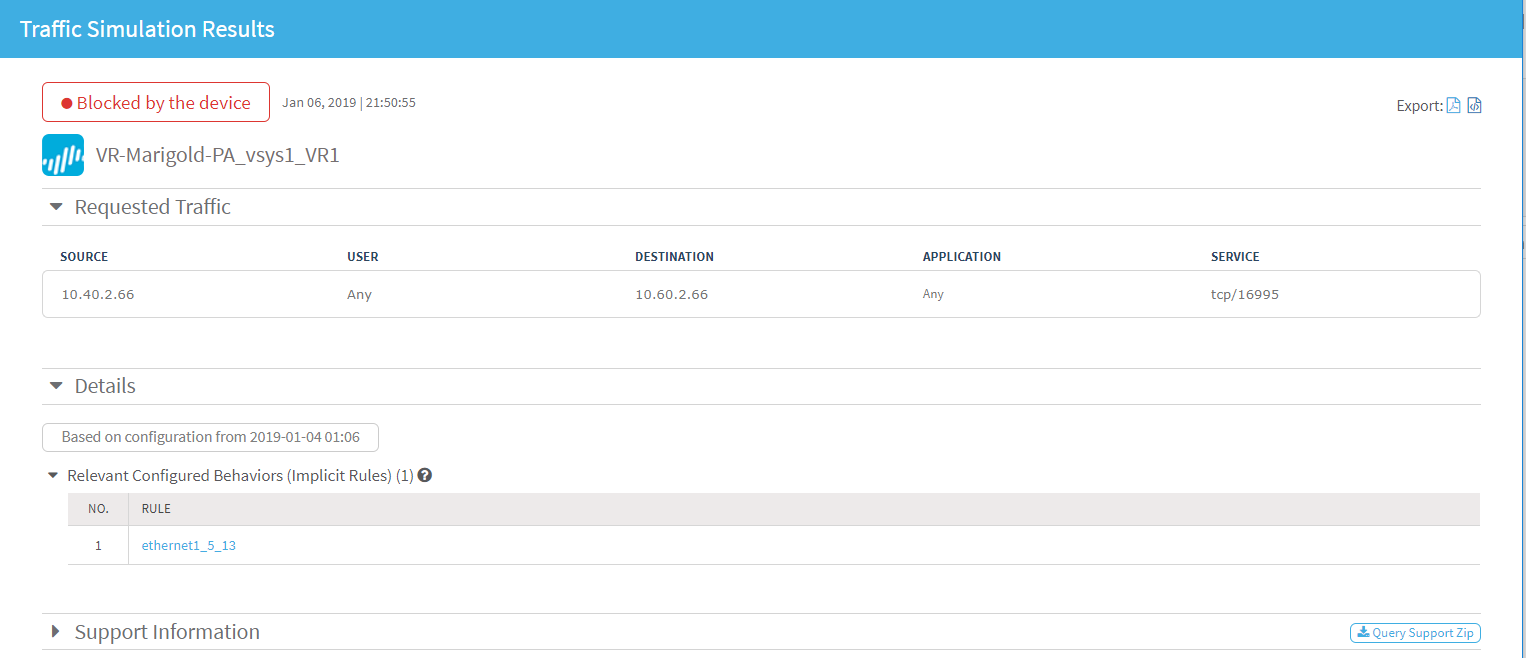1526x658 pixels.
Task: Click the NO. column header
Action: [x=98, y=509]
